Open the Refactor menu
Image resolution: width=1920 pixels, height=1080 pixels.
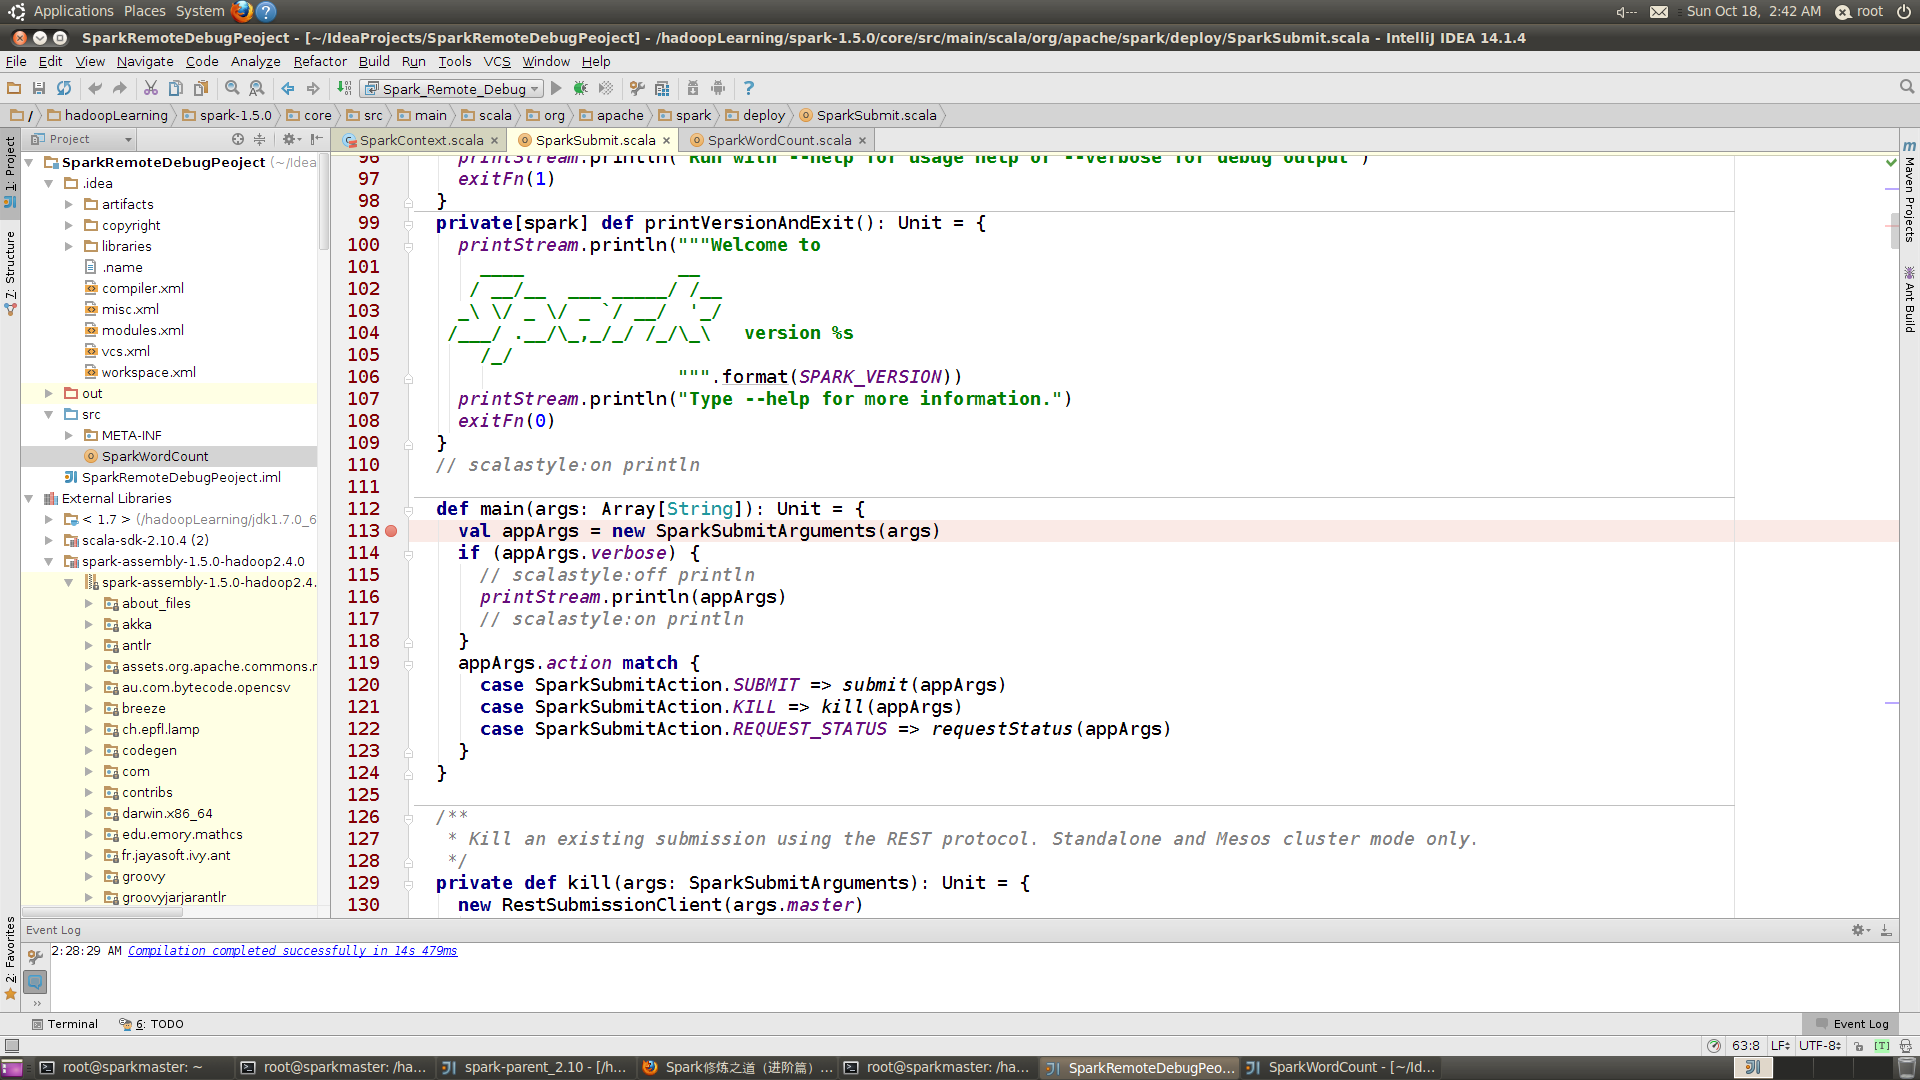coord(320,61)
